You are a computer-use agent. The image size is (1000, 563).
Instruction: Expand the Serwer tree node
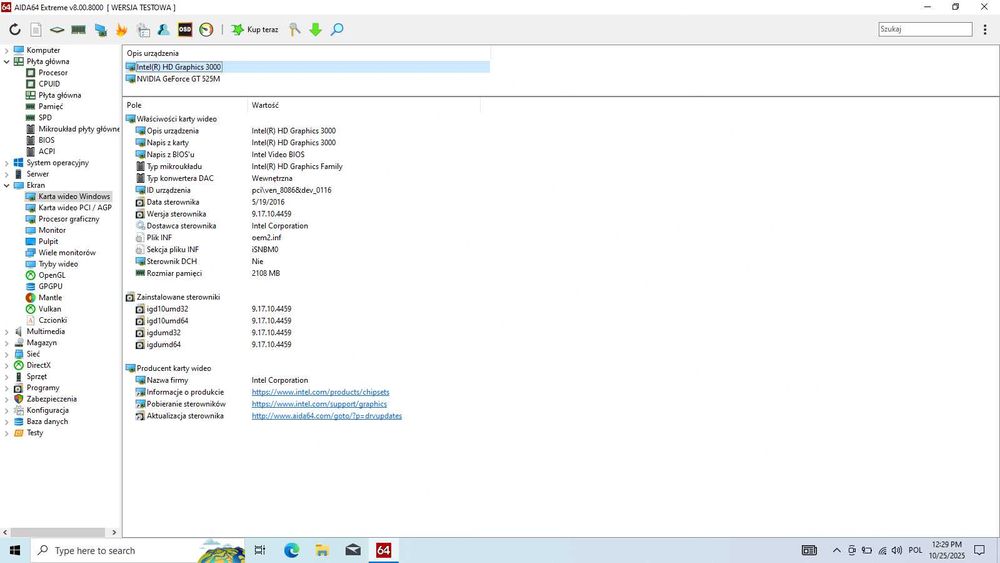pyautogui.click(x=6, y=174)
